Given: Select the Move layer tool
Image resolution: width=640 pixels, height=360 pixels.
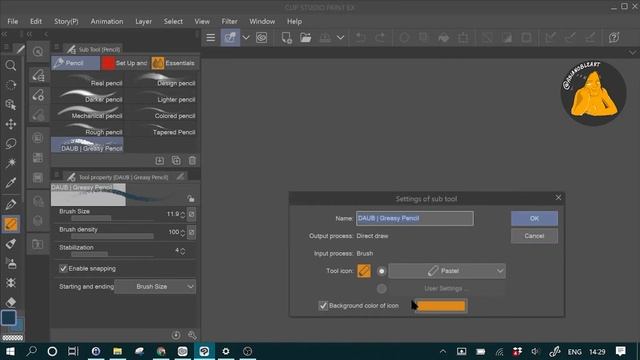Looking at the screenshot, I should coord(11,124).
